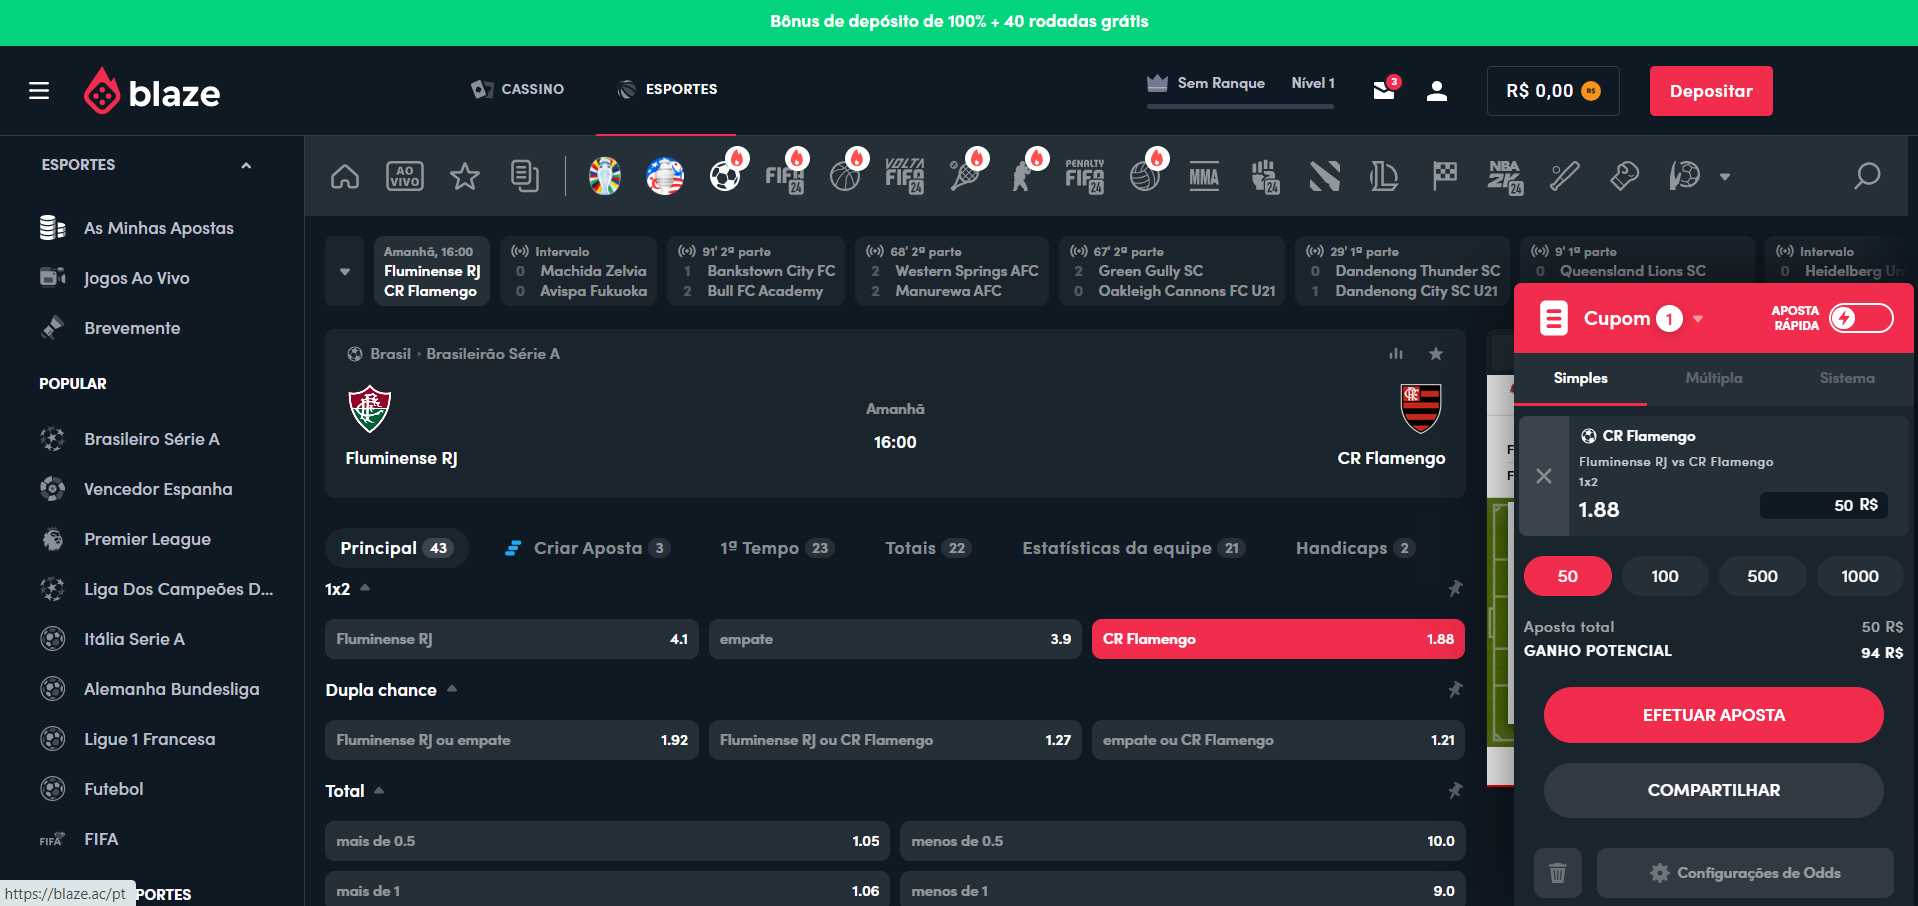Pin the Total market
Screen dimensions: 1918x906
coord(1455,791)
